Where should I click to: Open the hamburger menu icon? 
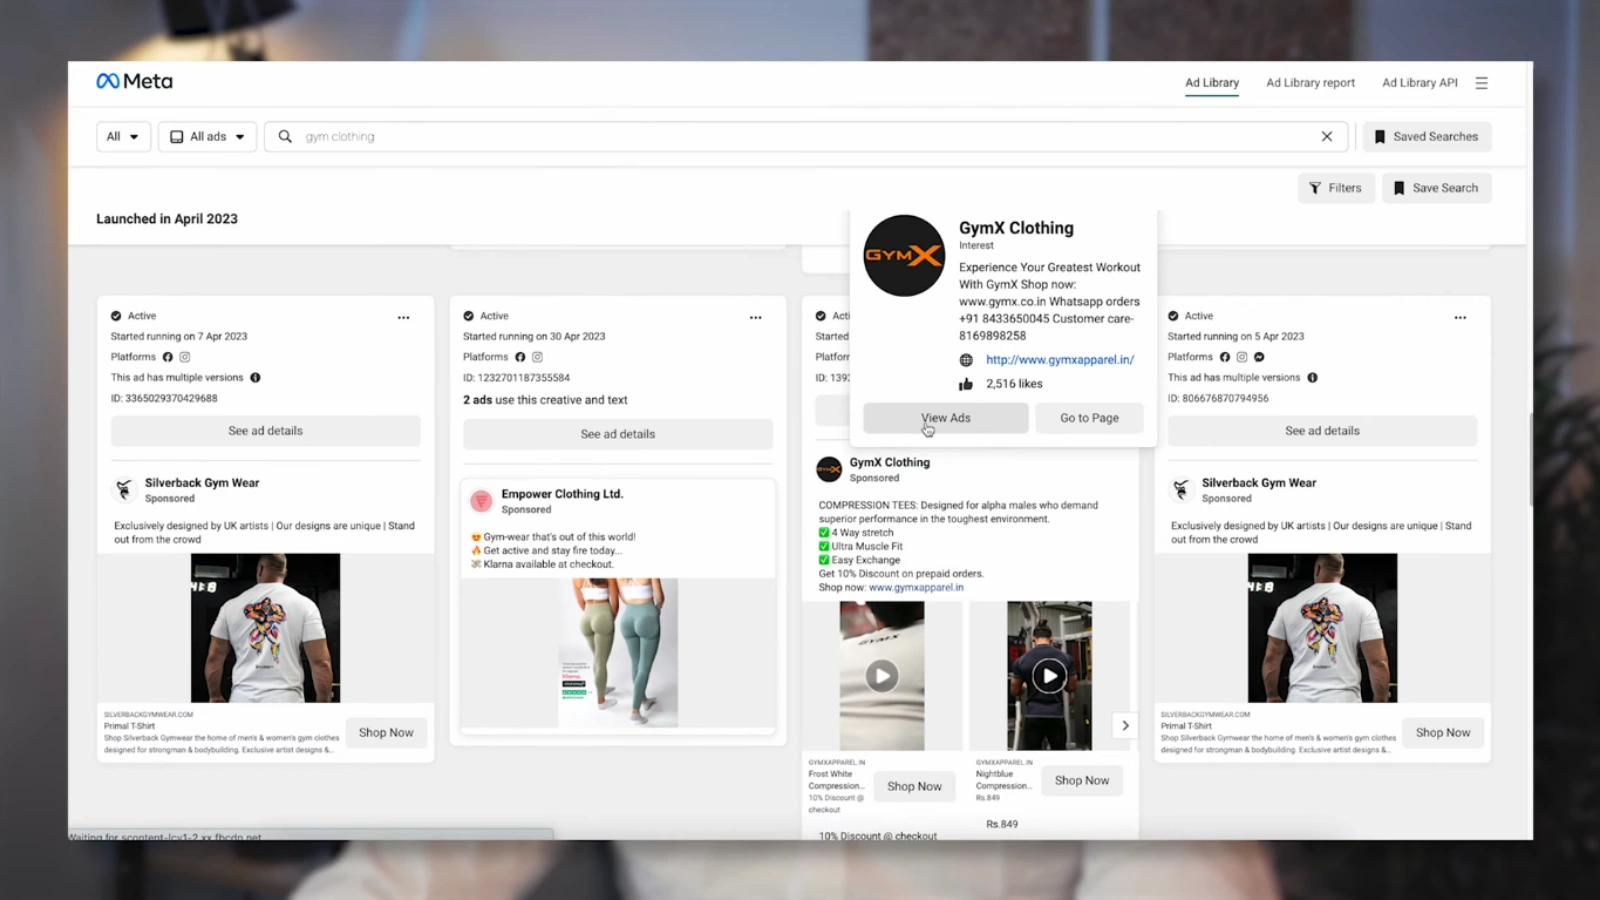click(1481, 83)
